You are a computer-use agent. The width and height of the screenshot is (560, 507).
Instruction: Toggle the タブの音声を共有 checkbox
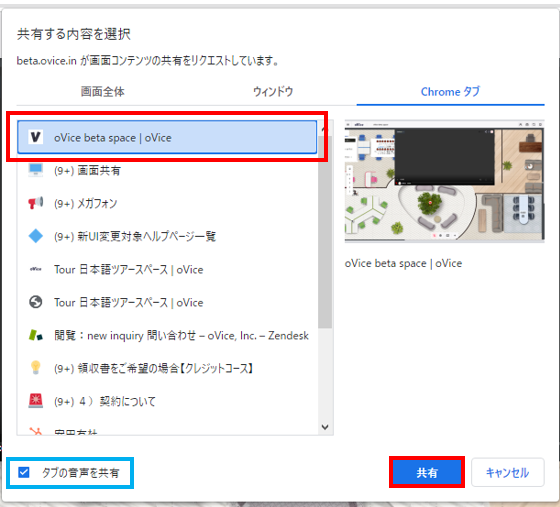point(24,473)
